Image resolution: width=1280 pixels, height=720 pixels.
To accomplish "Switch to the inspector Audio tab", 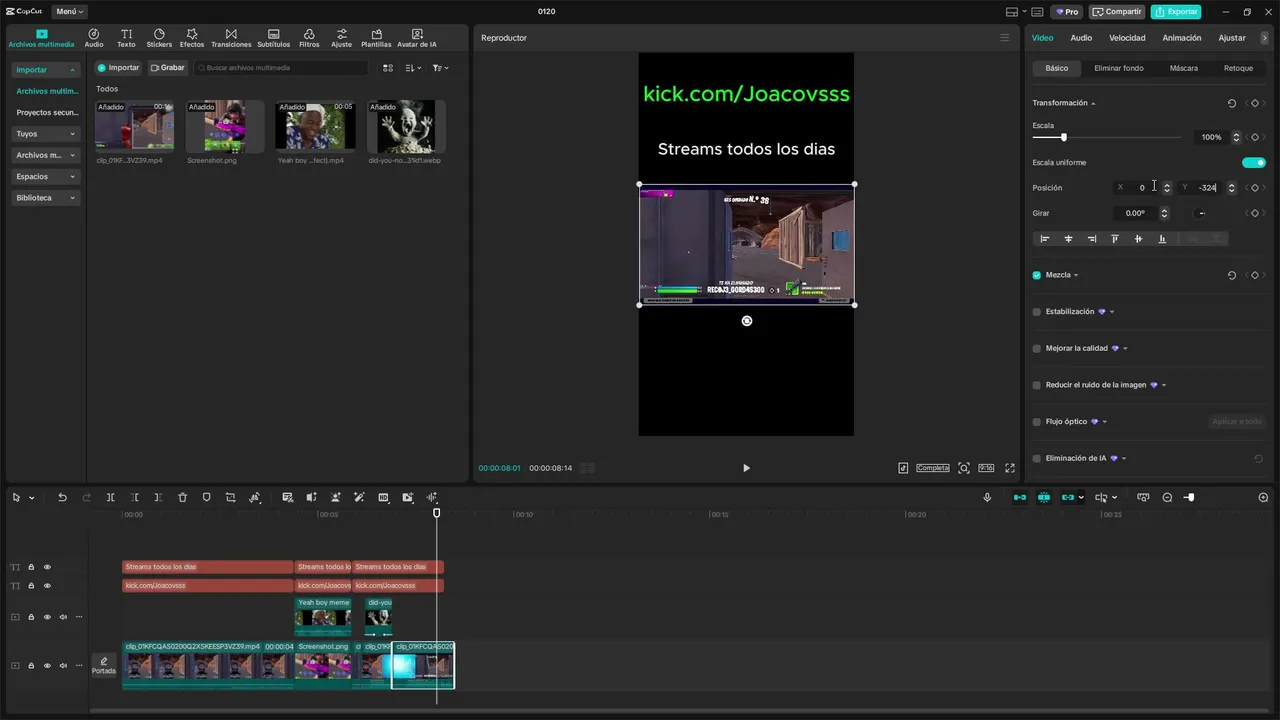I will (x=1081, y=38).
